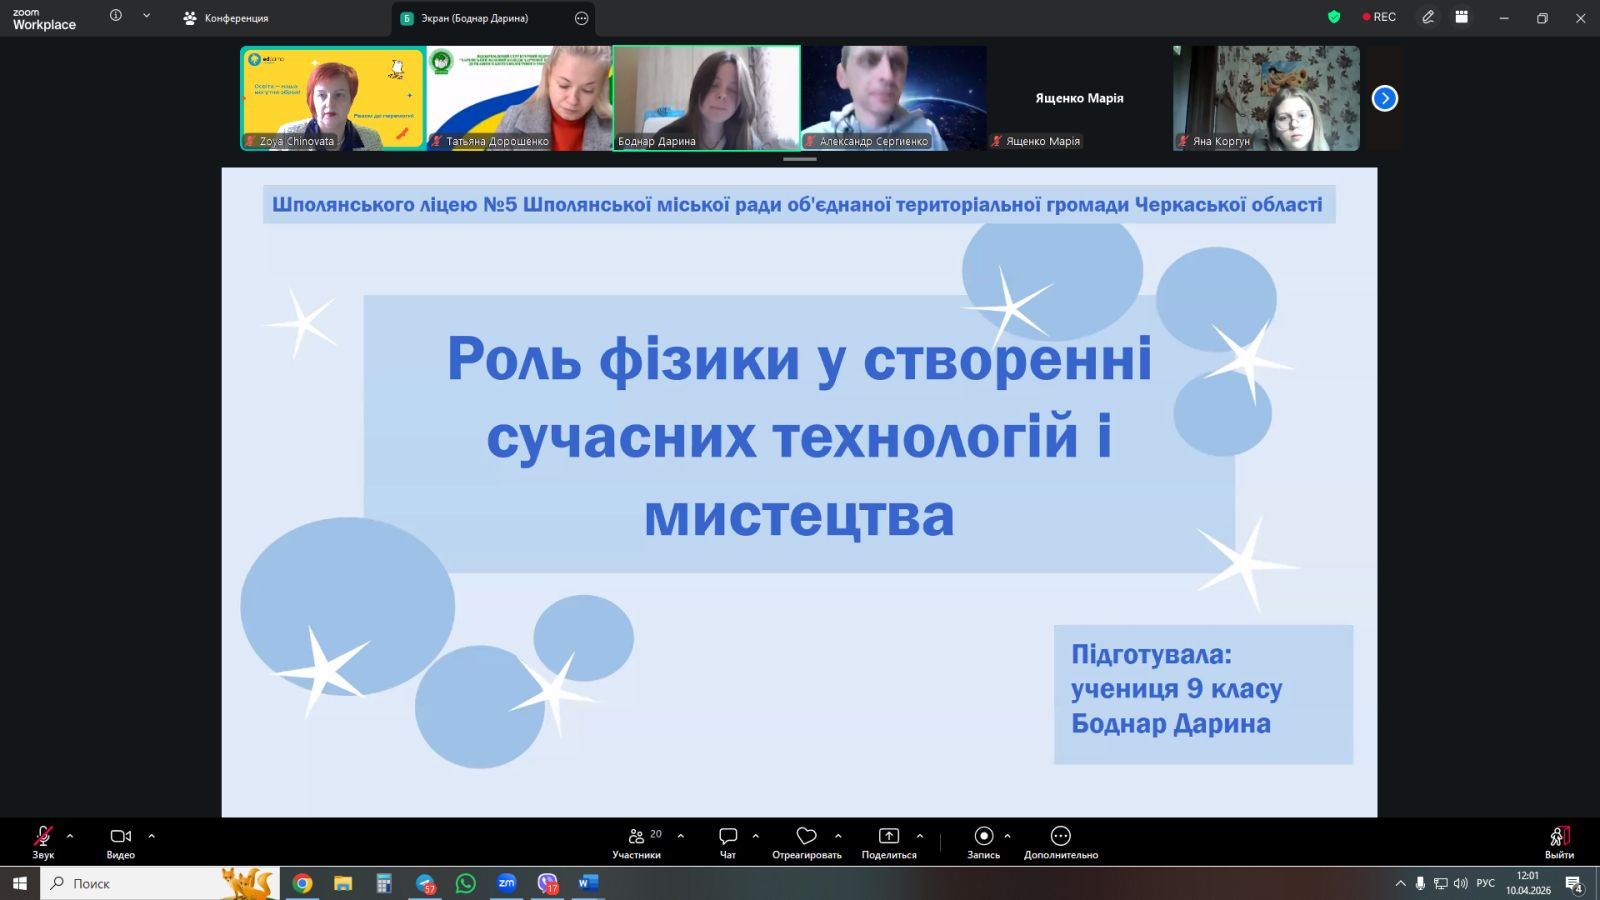Viewport: 1600px width, 900px height.
Task: Click the green encryption shield icon
Action: [1333, 17]
